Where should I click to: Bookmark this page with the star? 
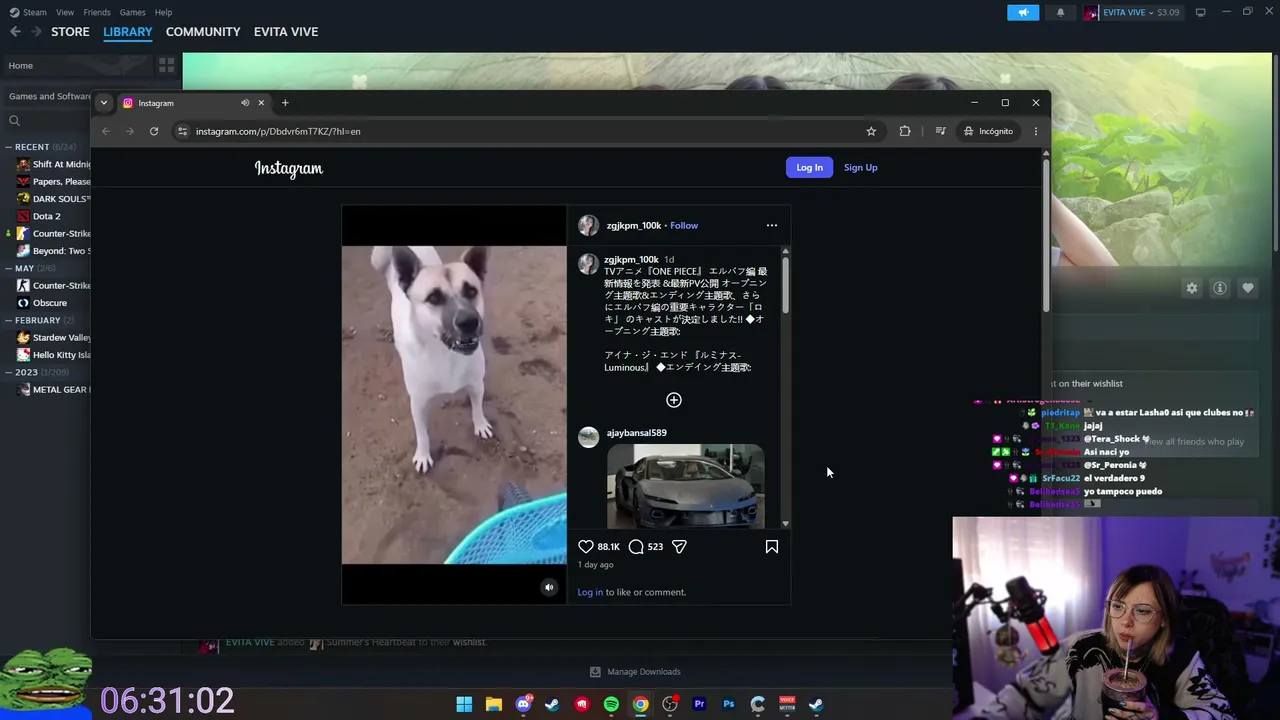[x=871, y=131]
